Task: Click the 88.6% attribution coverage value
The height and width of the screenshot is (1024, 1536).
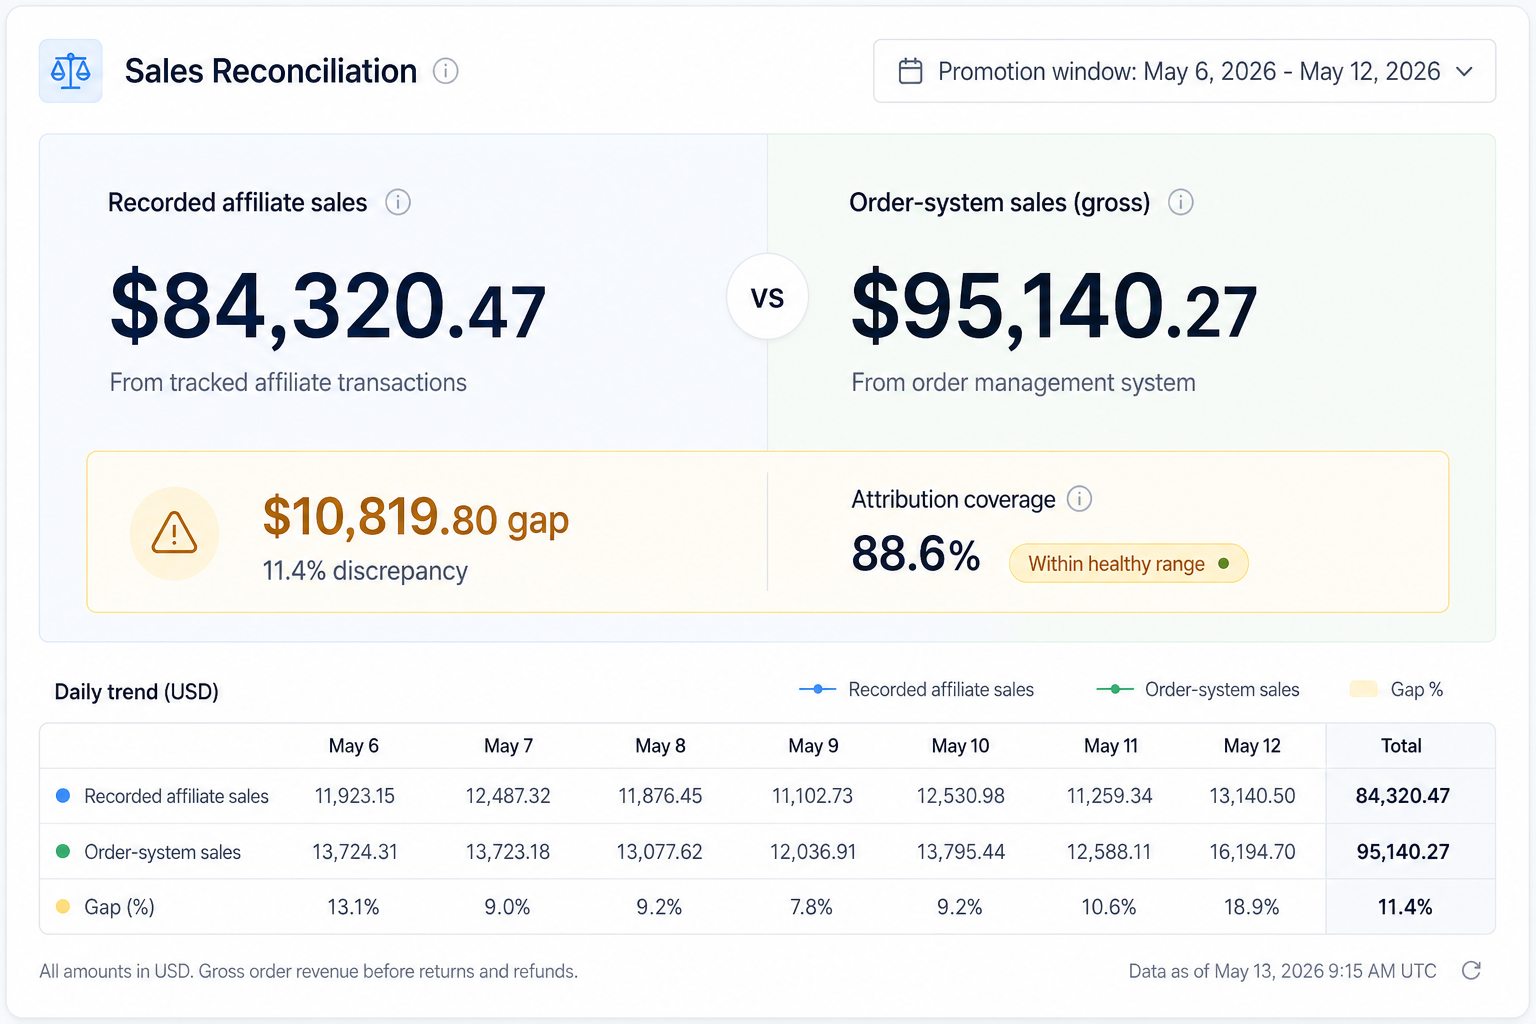Action: pos(916,554)
